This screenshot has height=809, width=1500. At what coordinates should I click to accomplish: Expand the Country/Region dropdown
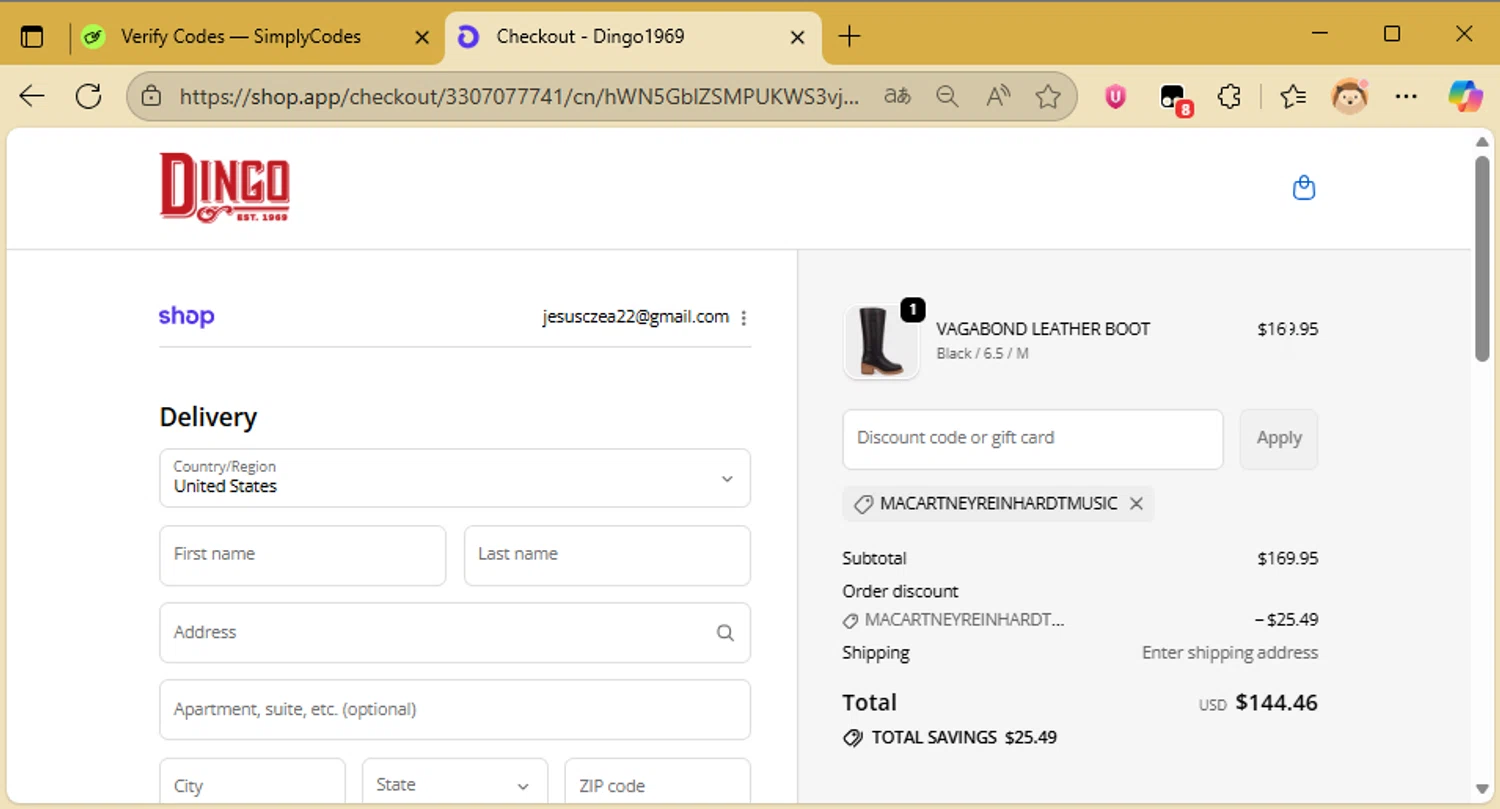455,478
